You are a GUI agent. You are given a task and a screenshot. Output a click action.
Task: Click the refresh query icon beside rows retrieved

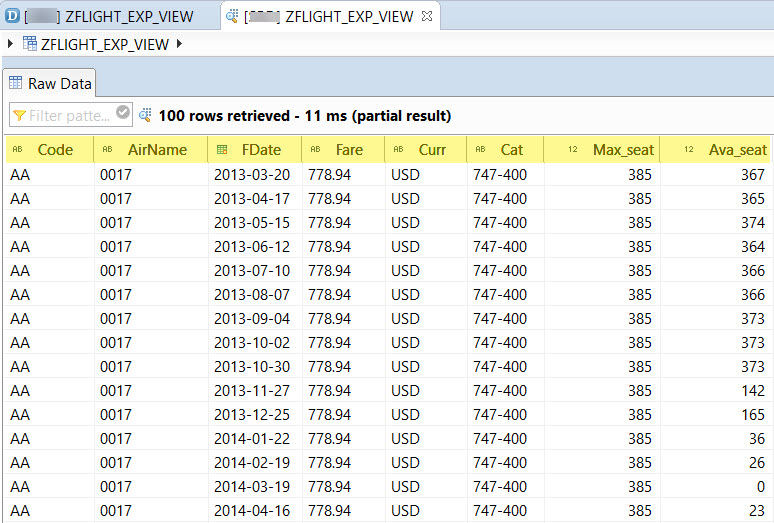coord(145,115)
